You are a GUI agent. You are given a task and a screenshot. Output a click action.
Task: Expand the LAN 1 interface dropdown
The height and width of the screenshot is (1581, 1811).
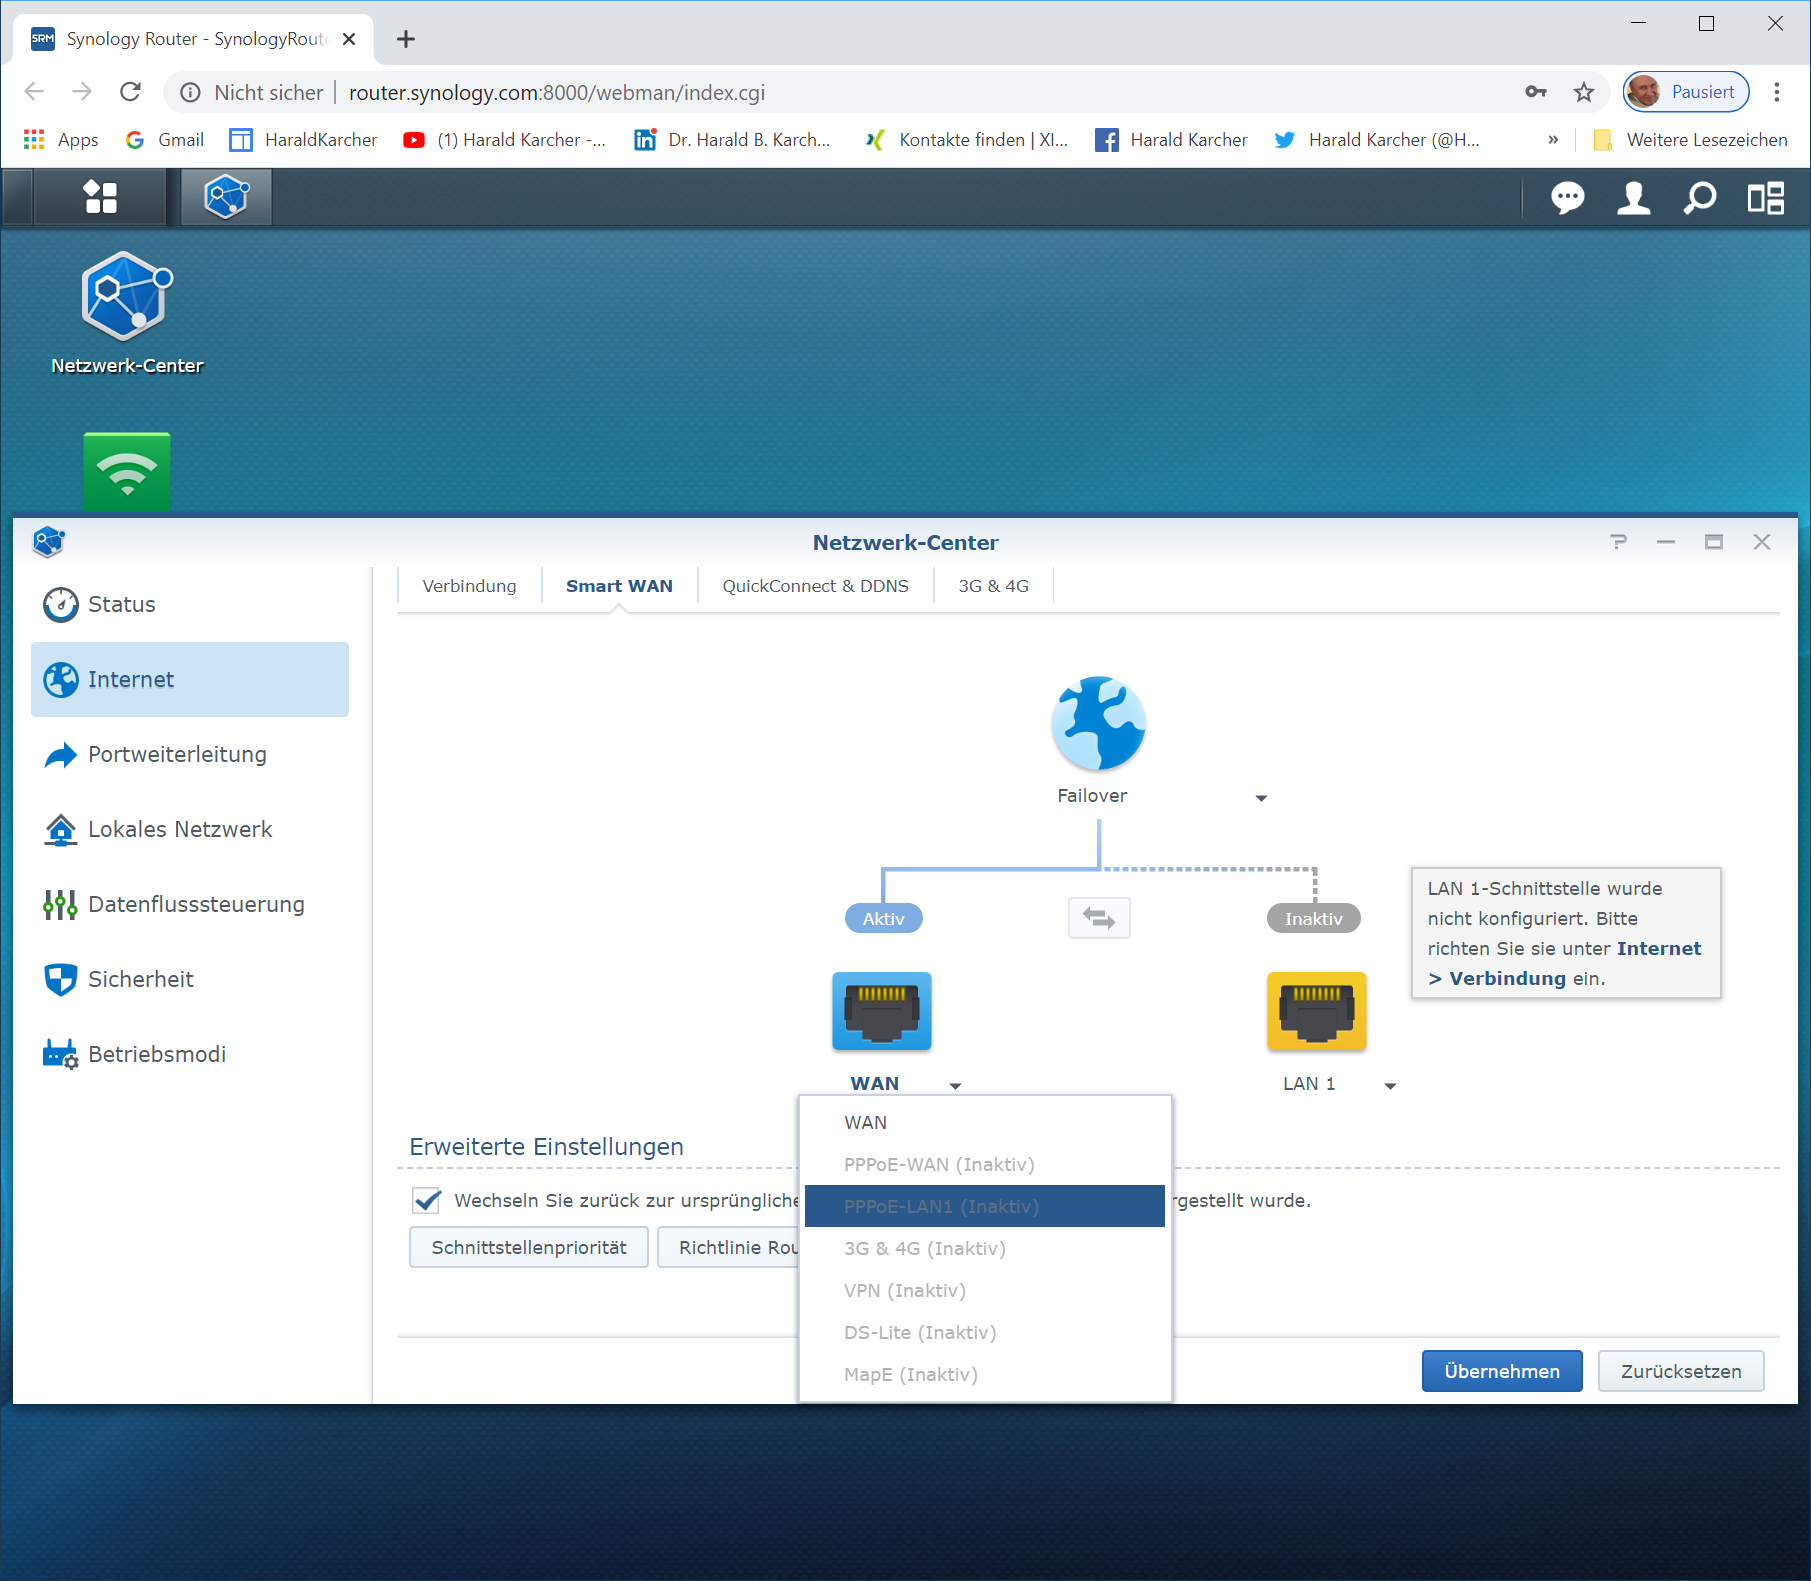click(1390, 1085)
